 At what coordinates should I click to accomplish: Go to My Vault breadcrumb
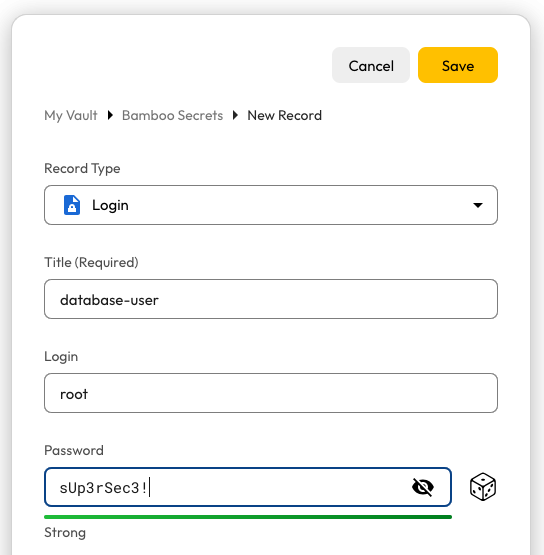point(70,115)
